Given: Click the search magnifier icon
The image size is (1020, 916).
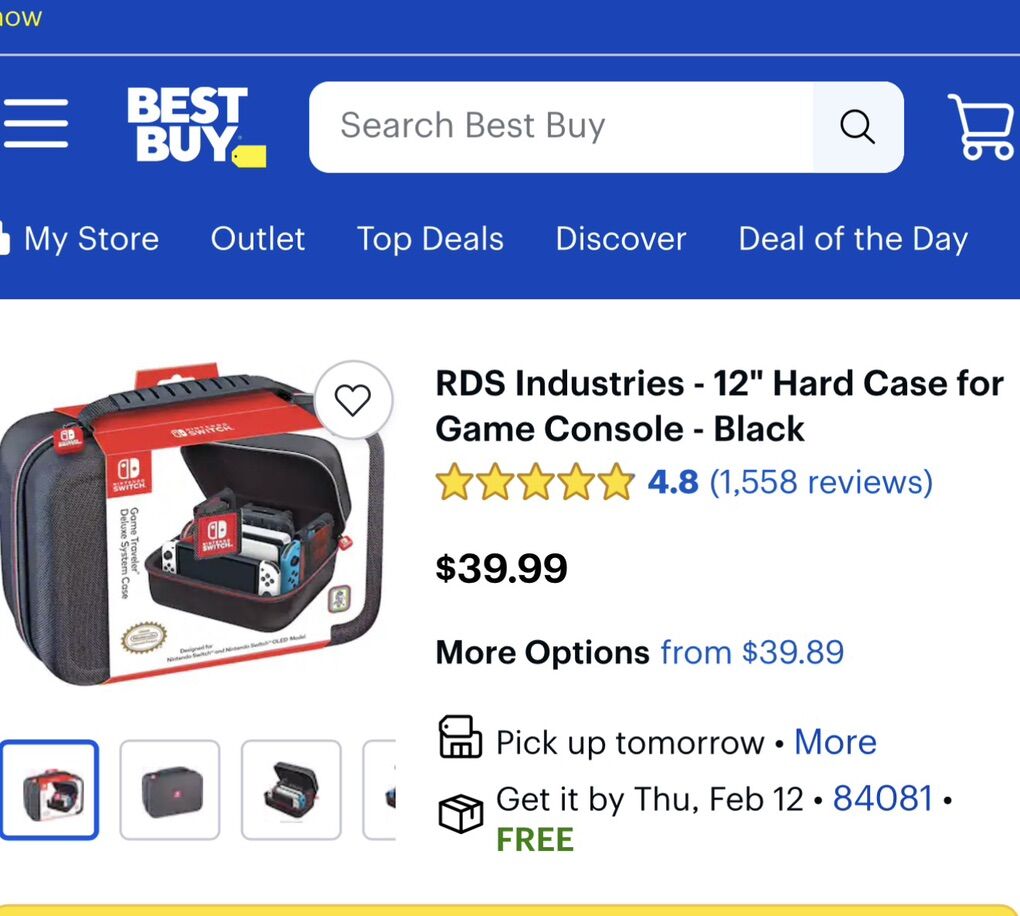Looking at the screenshot, I should [x=857, y=127].
